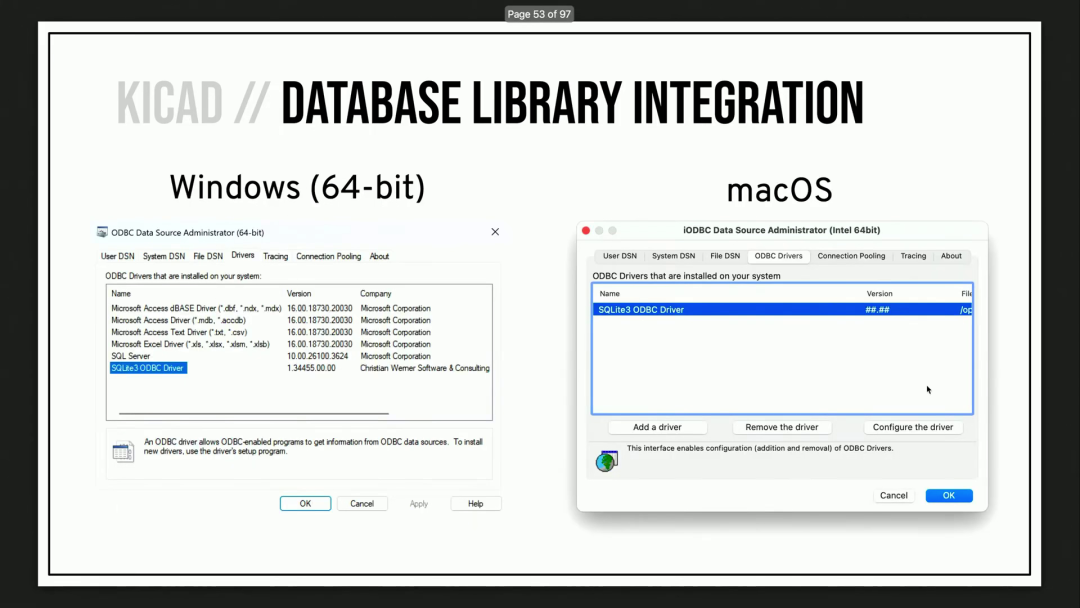The image size is (1080, 608).
Task: Click Version column header in iODBC list
Action: coord(880,293)
